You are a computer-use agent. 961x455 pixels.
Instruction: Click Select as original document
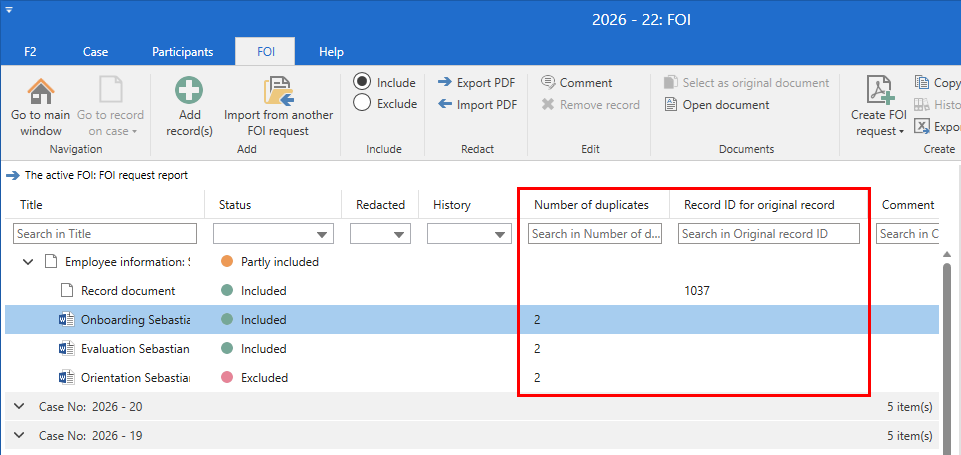(746, 83)
